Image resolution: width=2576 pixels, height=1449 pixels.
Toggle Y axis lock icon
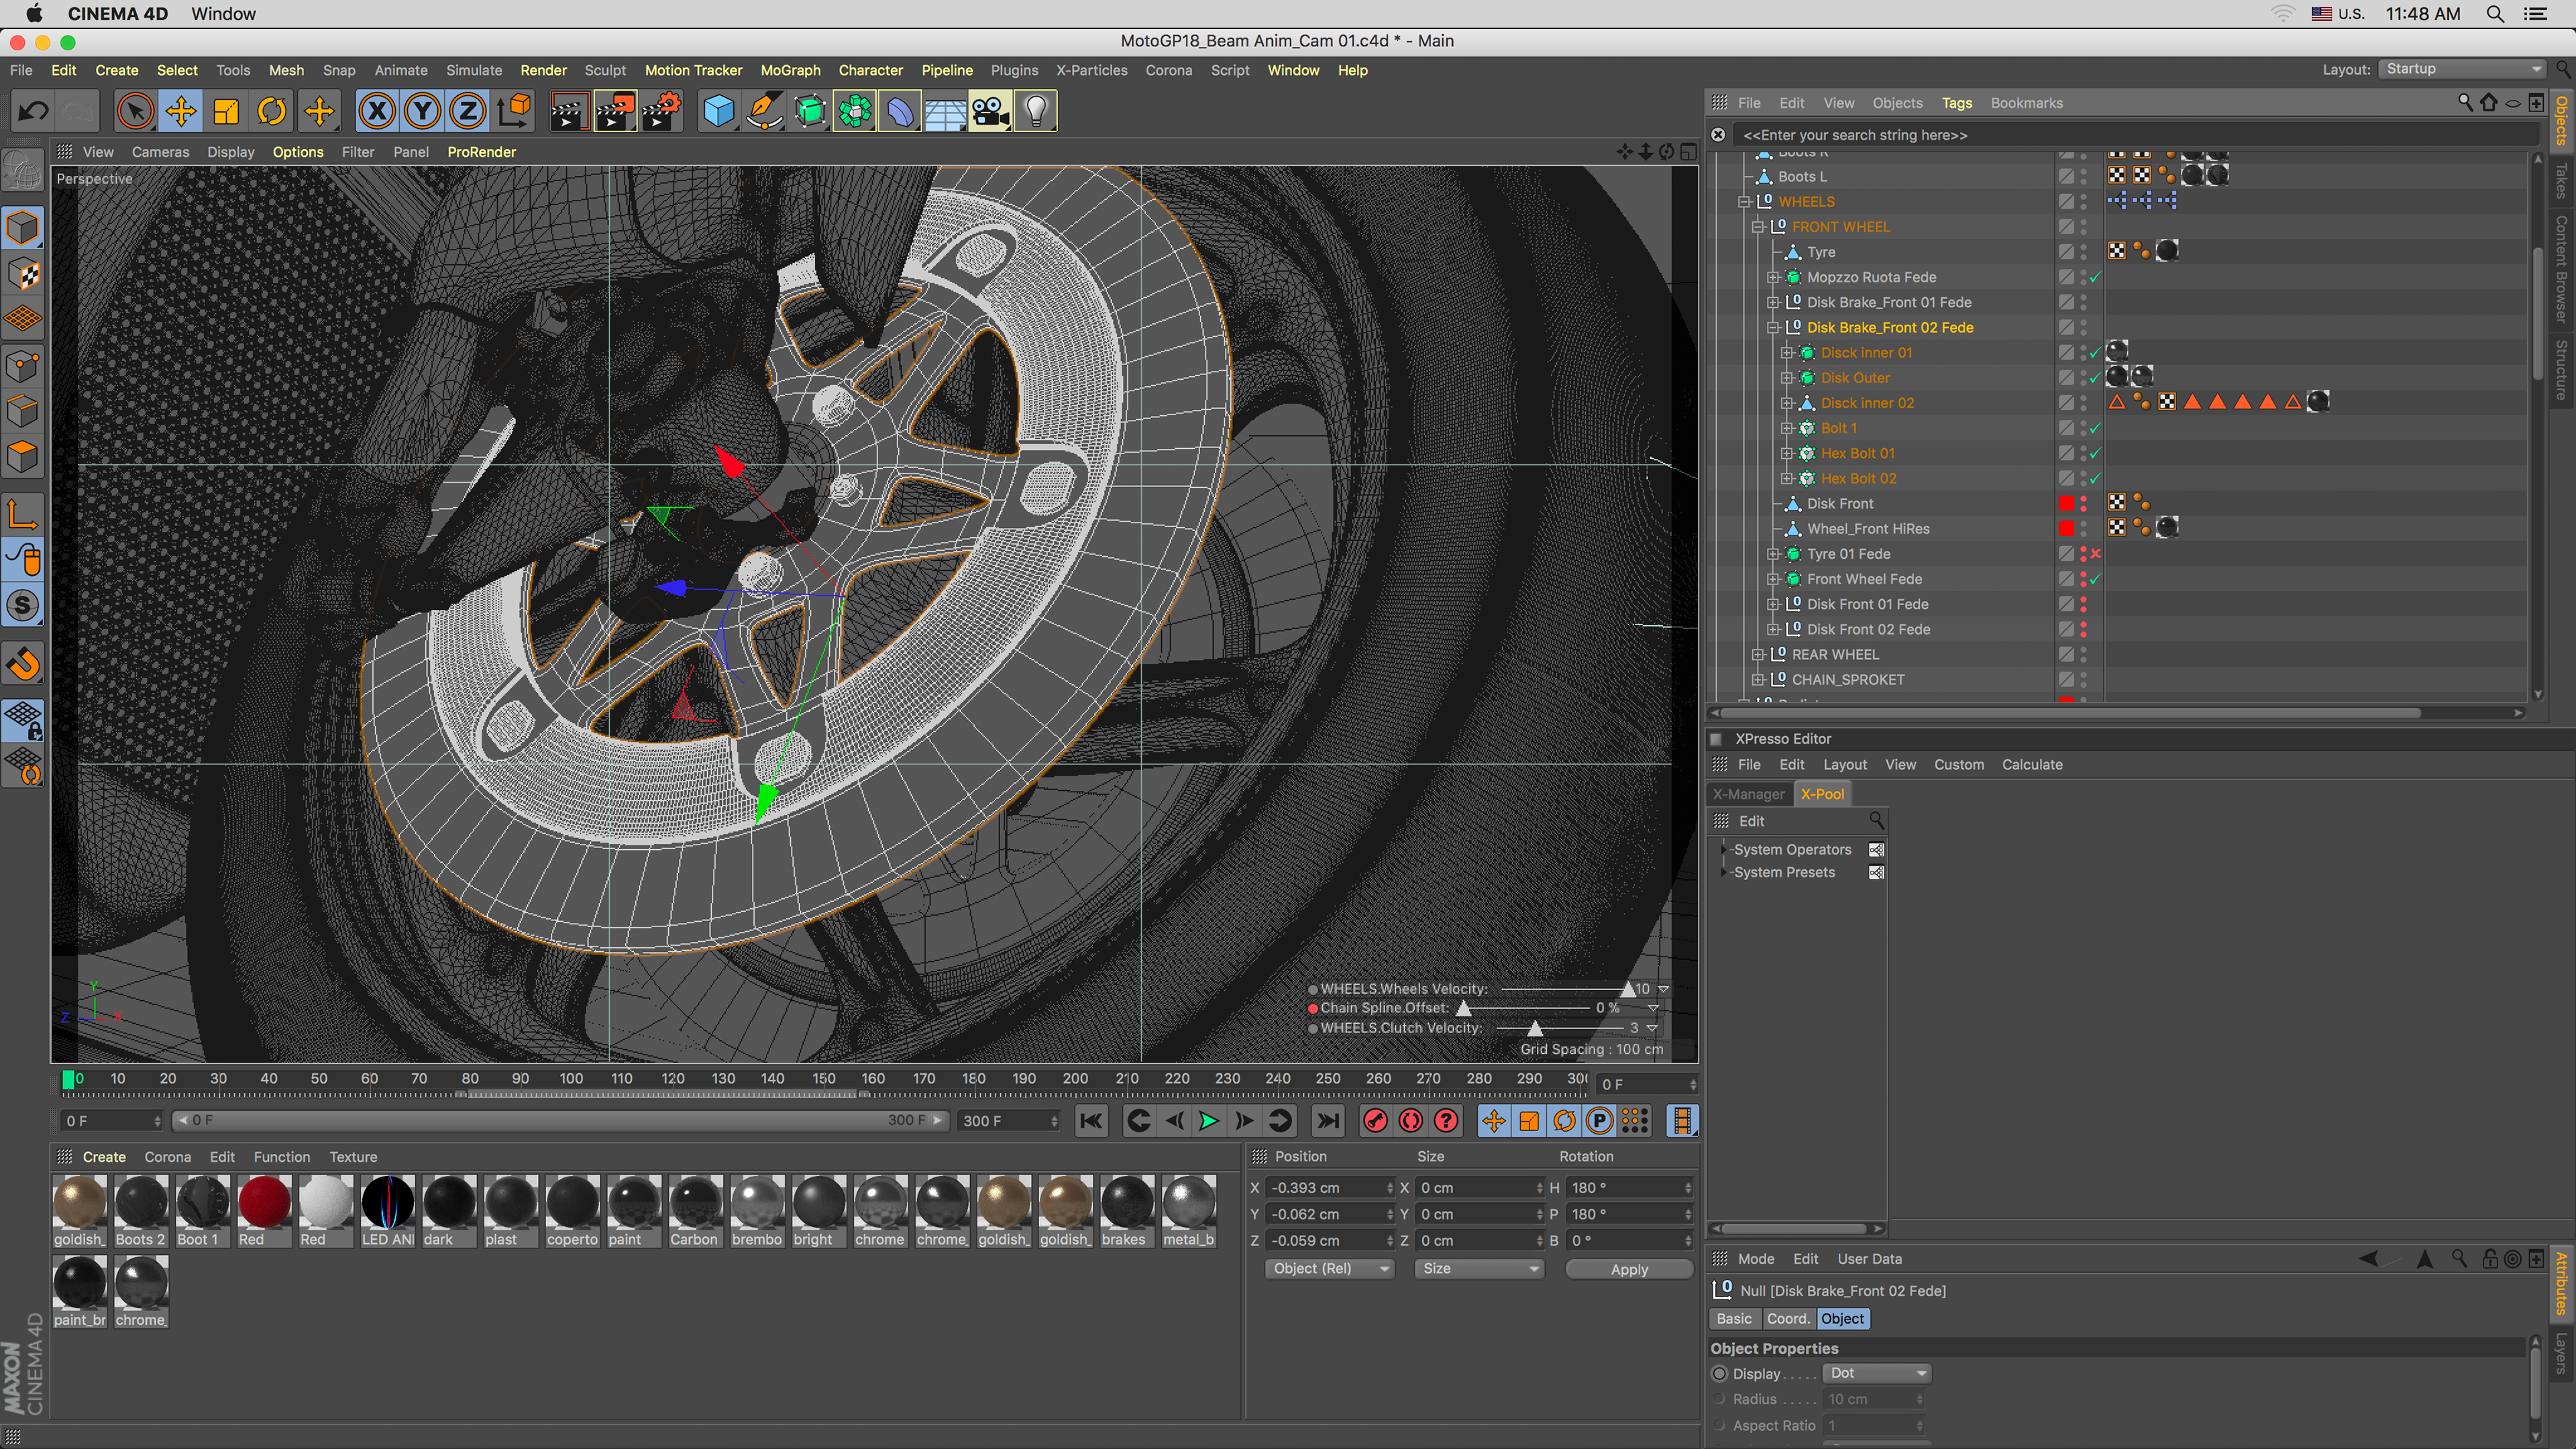click(x=423, y=111)
